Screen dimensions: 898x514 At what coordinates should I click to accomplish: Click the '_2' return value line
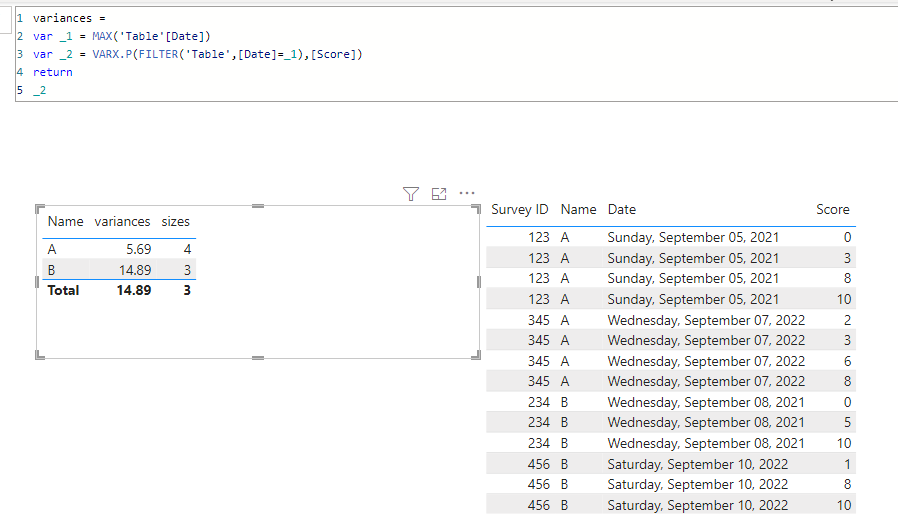[40, 91]
